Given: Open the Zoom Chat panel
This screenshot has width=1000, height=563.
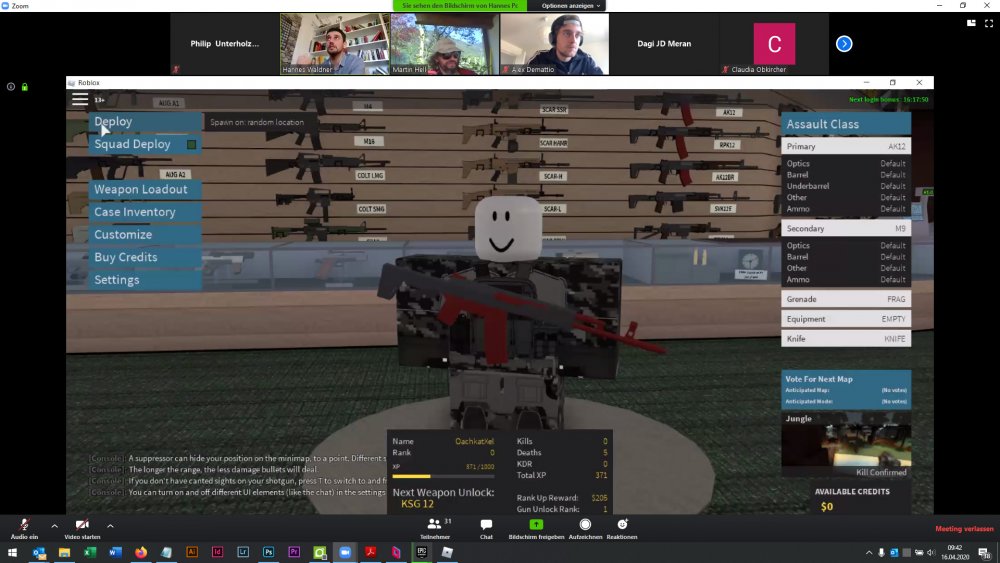Looking at the screenshot, I should click(486, 529).
